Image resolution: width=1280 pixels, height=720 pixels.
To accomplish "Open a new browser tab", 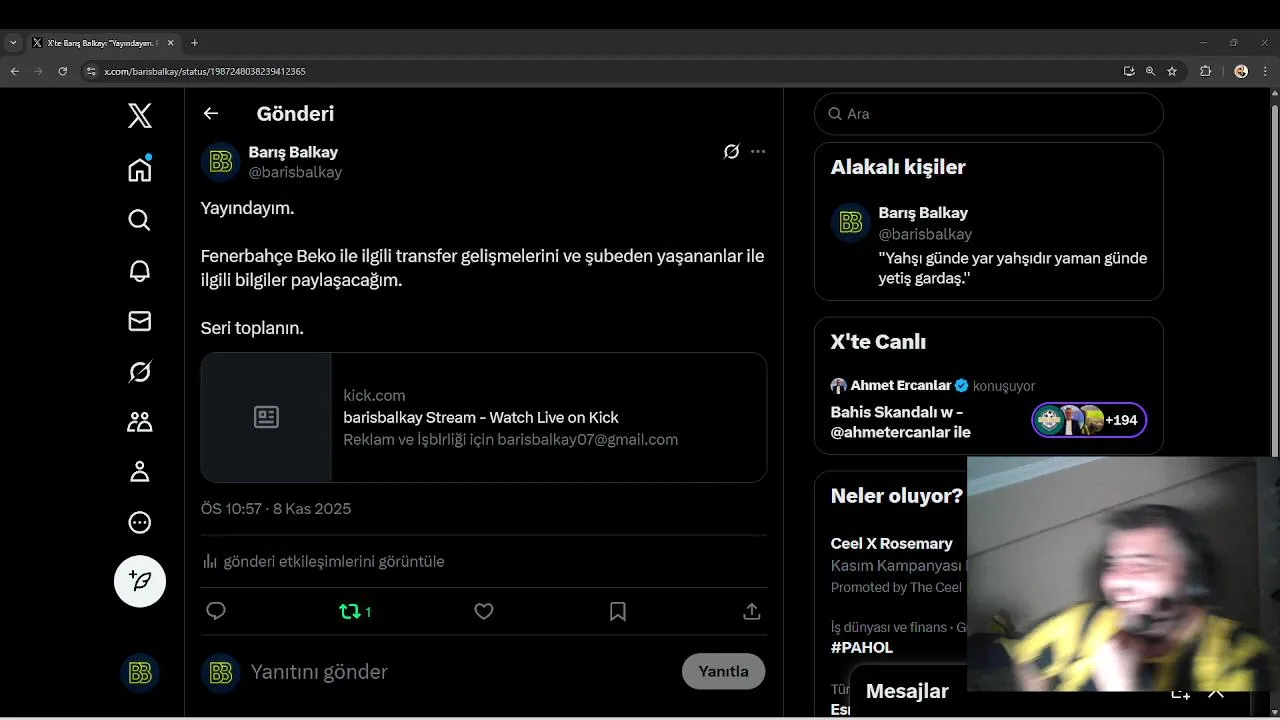I will point(194,43).
